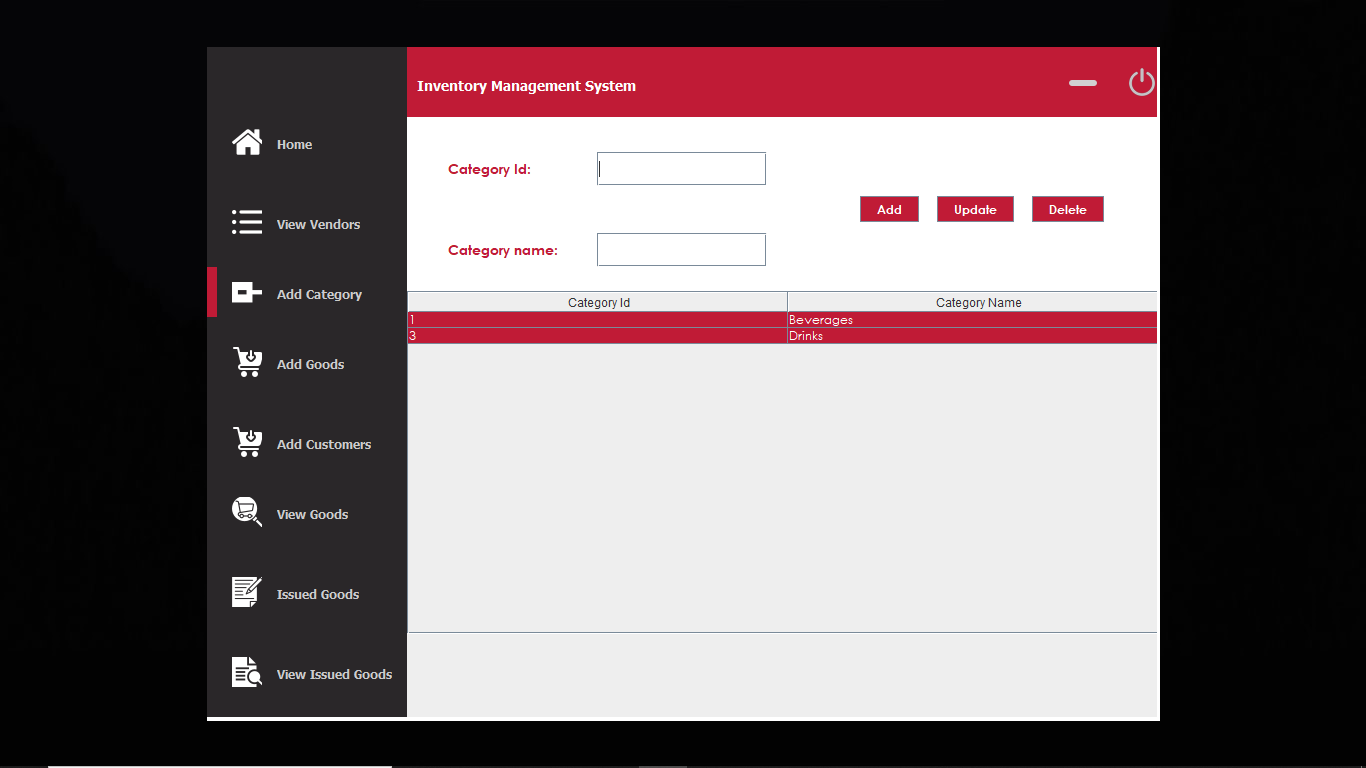Click the Category Id column header
This screenshot has height=768, width=1366.
tap(598, 302)
